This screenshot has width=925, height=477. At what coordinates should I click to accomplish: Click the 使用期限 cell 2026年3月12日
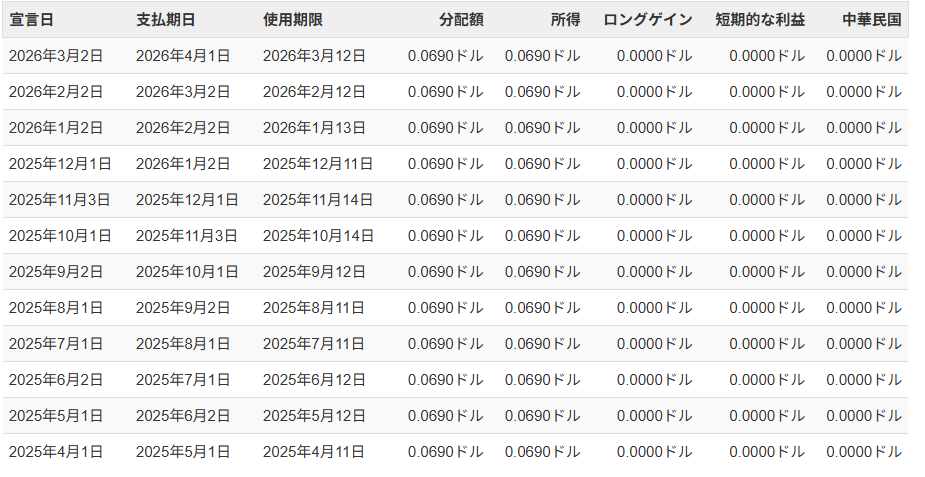coord(314,56)
